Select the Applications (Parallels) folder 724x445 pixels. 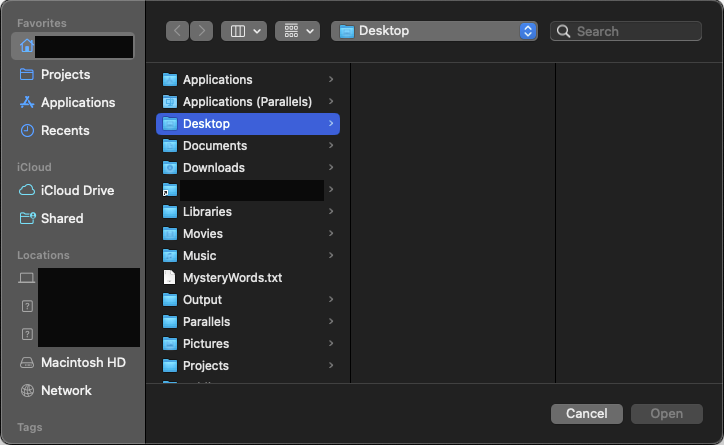tap(247, 102)
